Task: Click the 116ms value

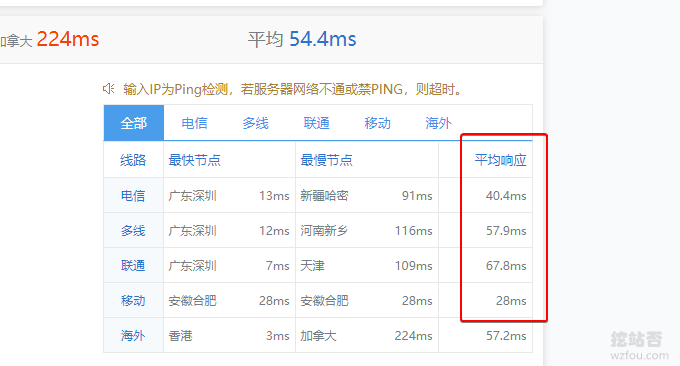Action: click(x=414, y=231)
